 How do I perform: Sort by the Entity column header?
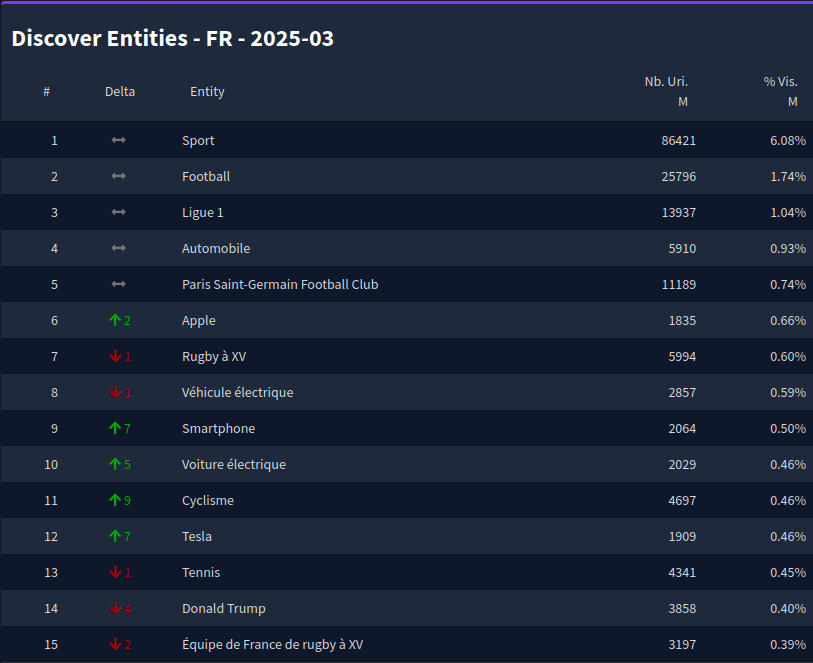click(x=207, y=92)
